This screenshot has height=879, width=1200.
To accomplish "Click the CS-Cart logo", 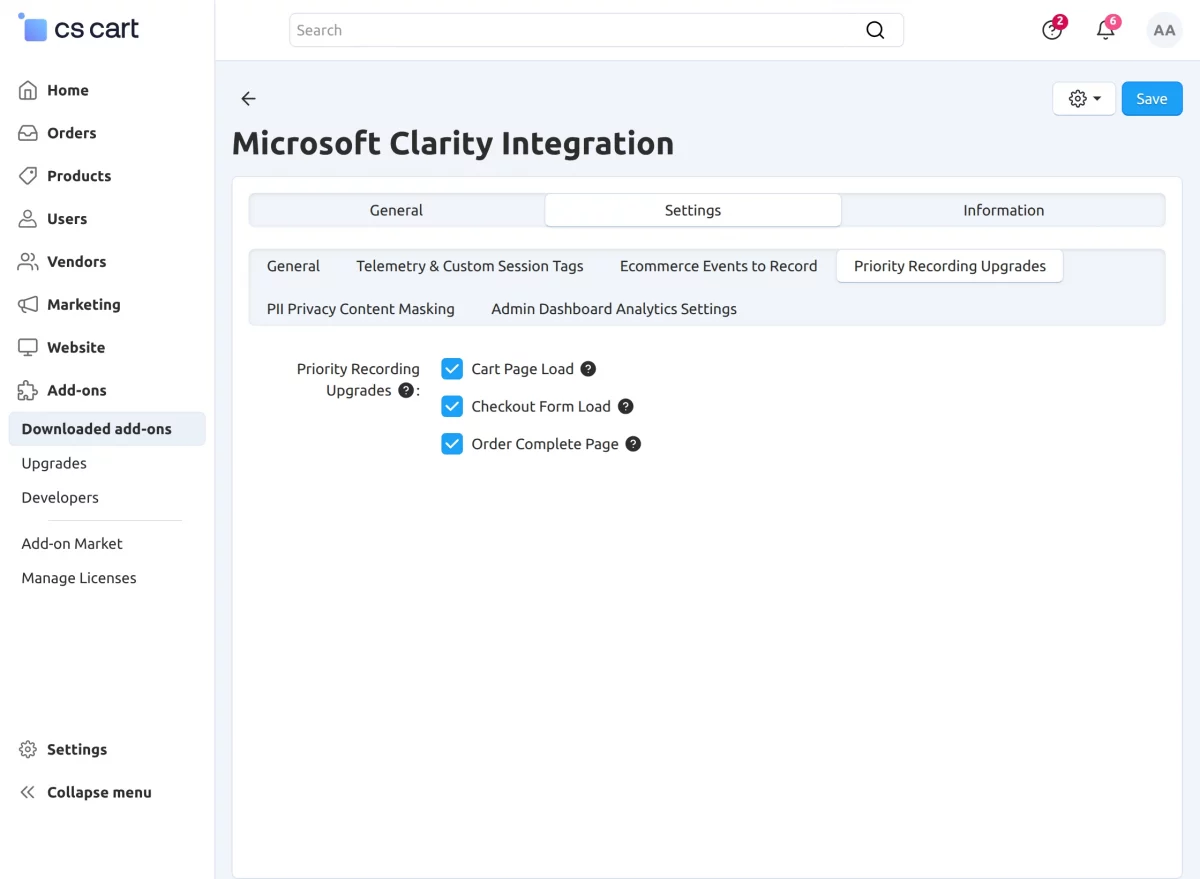I will 79,29.
